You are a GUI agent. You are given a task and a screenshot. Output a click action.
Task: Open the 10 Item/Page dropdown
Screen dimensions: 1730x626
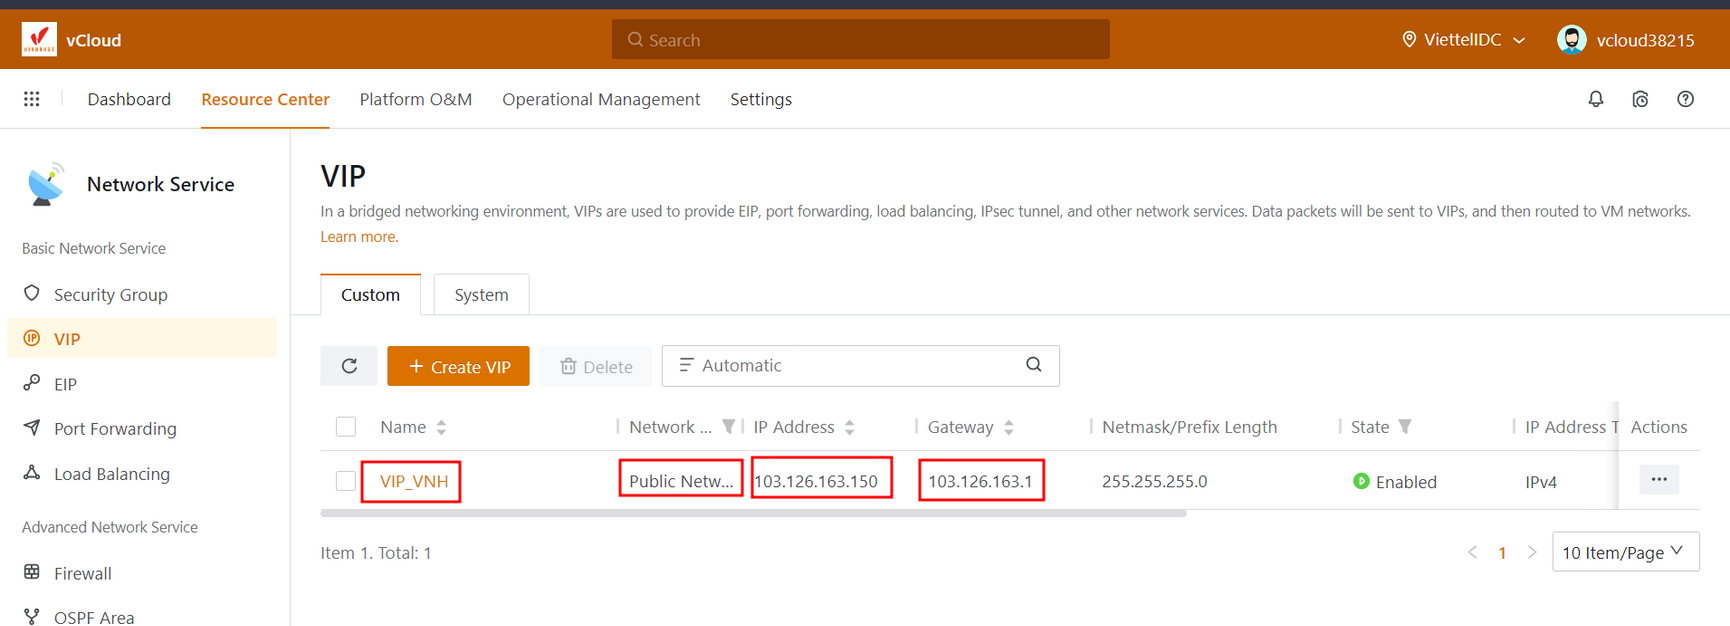tap(1624, 552)
